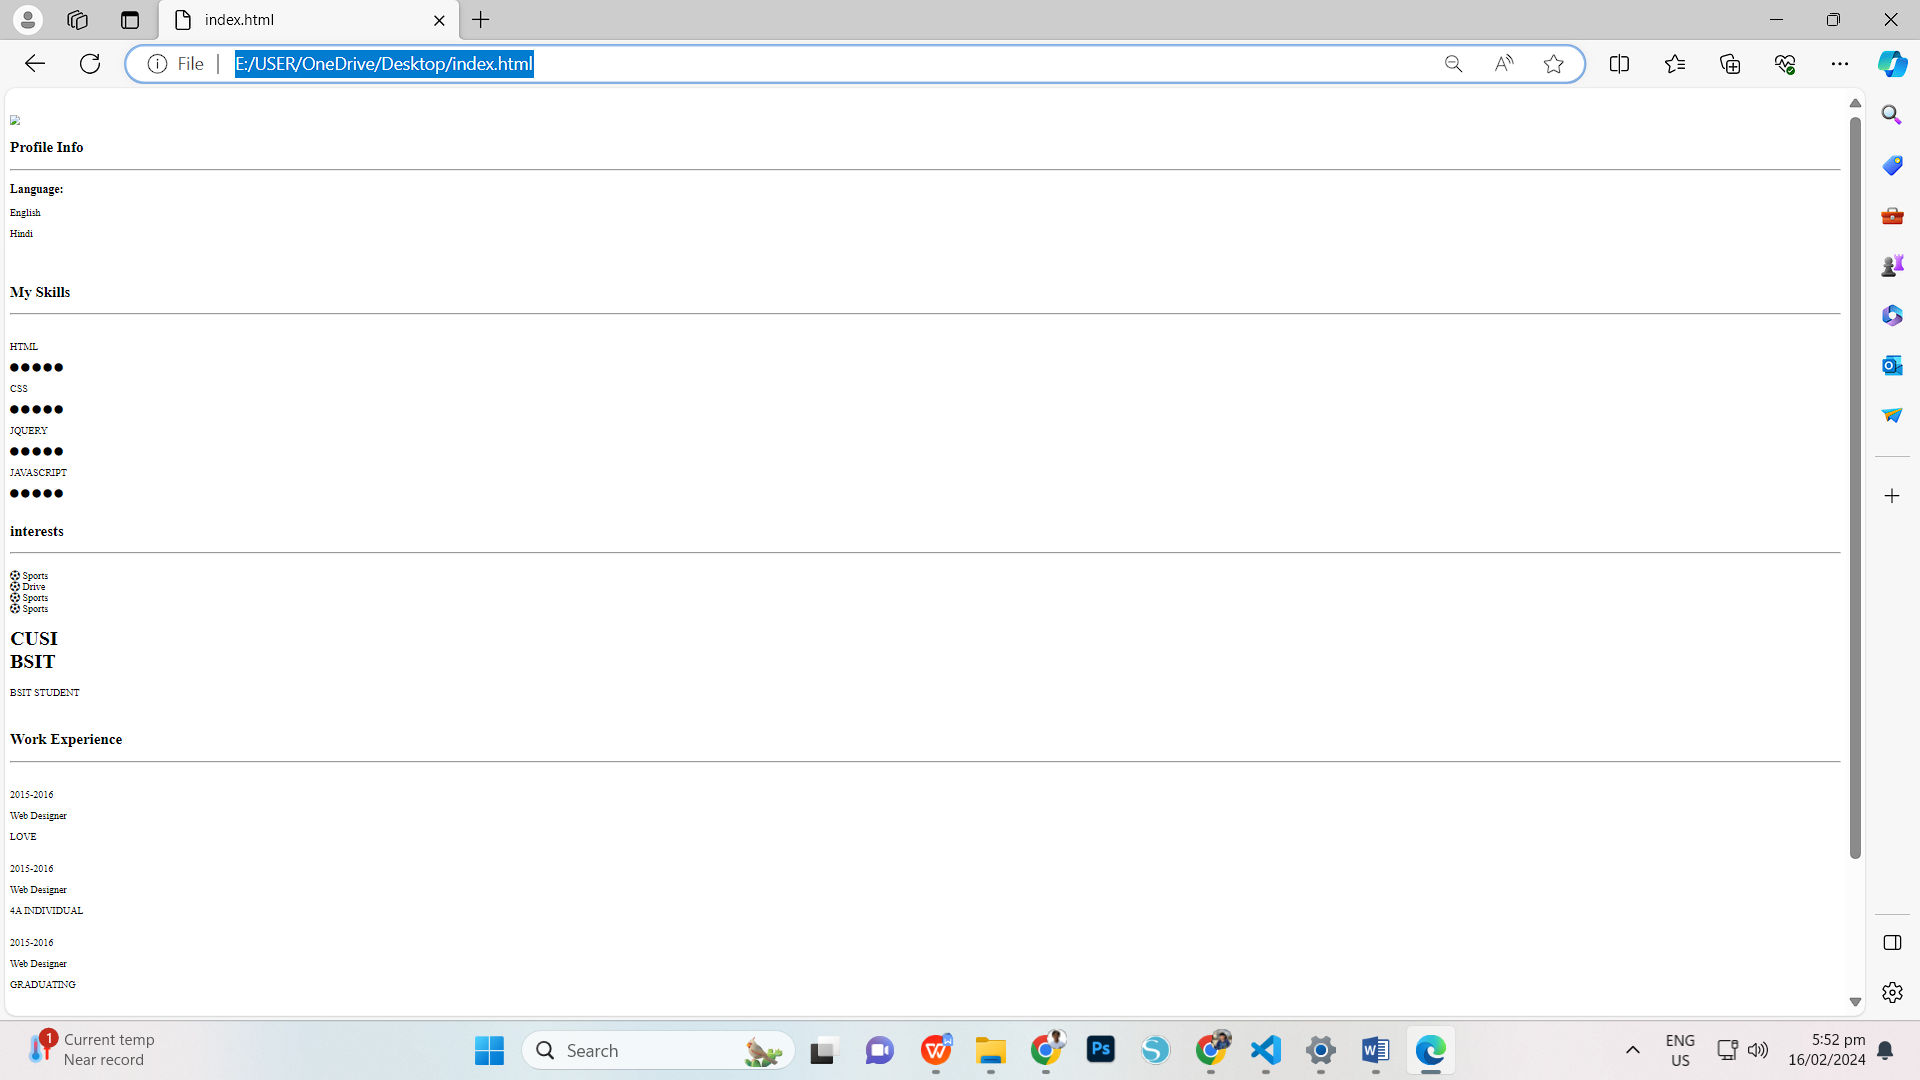
Task: Open Read aloud from address bar
Action: point(1503,64)
